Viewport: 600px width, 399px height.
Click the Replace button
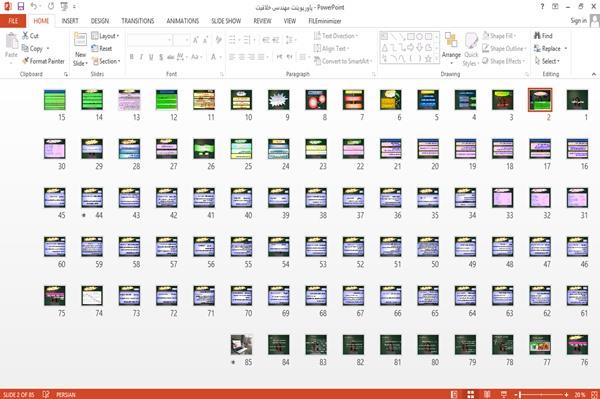pyautogui.click(x=550, y=49)
